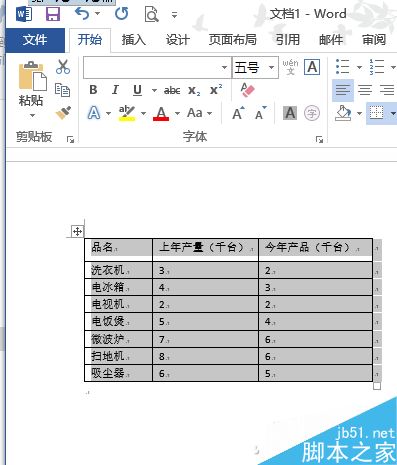Click the 扫地机 cell
Image resolution: width=397 pixels, height=465 pixels.
[x=118, y=356]
